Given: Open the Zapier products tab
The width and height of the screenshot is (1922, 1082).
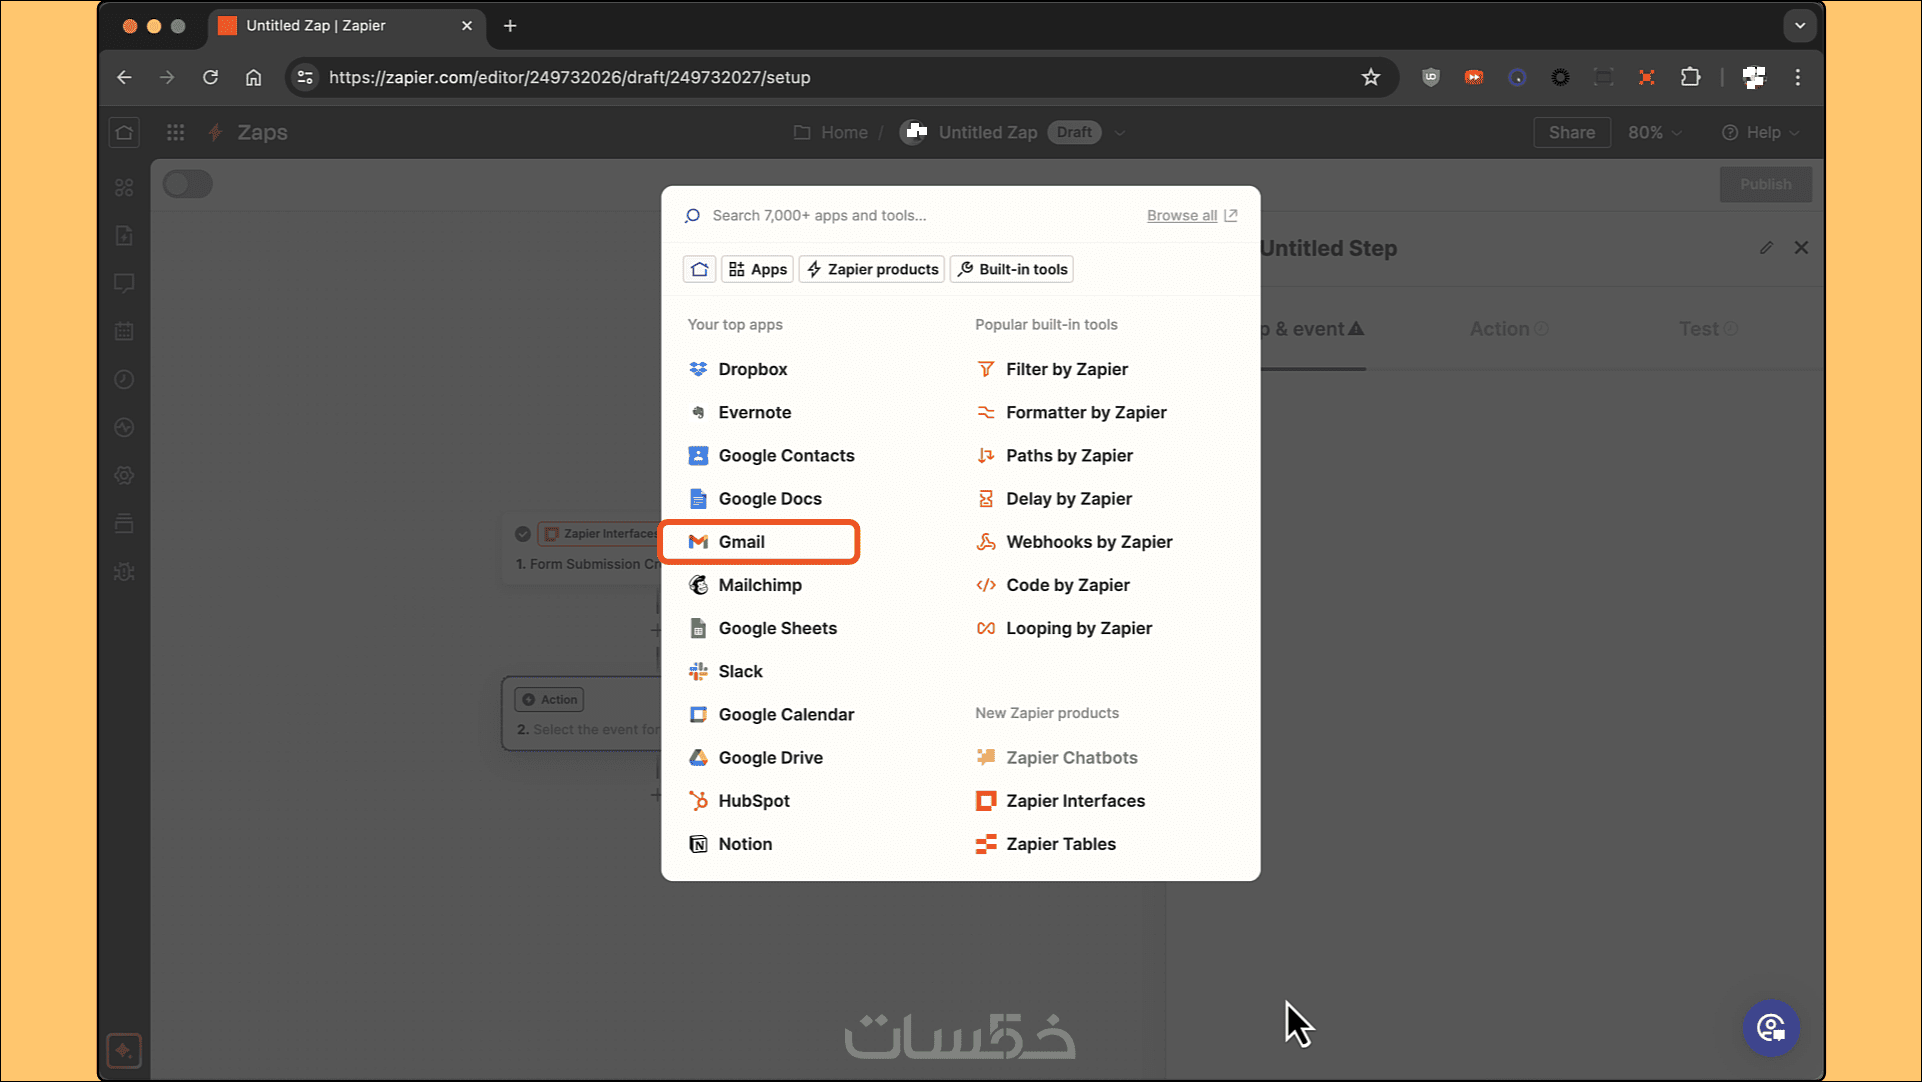Looking at the screenshot, I should pyautogui.click(x=872, y=269).
